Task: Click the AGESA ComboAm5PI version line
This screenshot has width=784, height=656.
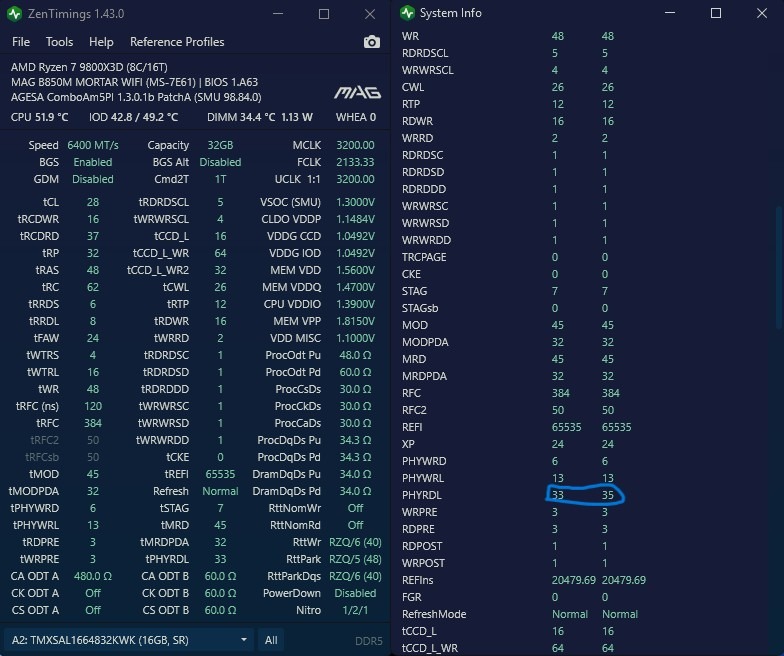Action: click(136, 97)
